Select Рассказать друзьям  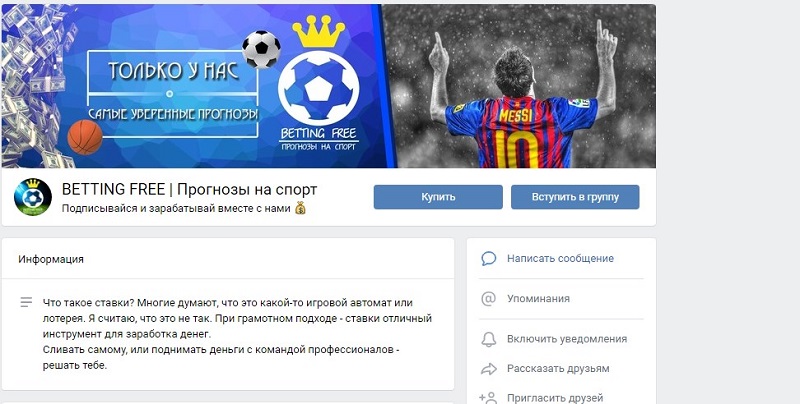point(558,369)
